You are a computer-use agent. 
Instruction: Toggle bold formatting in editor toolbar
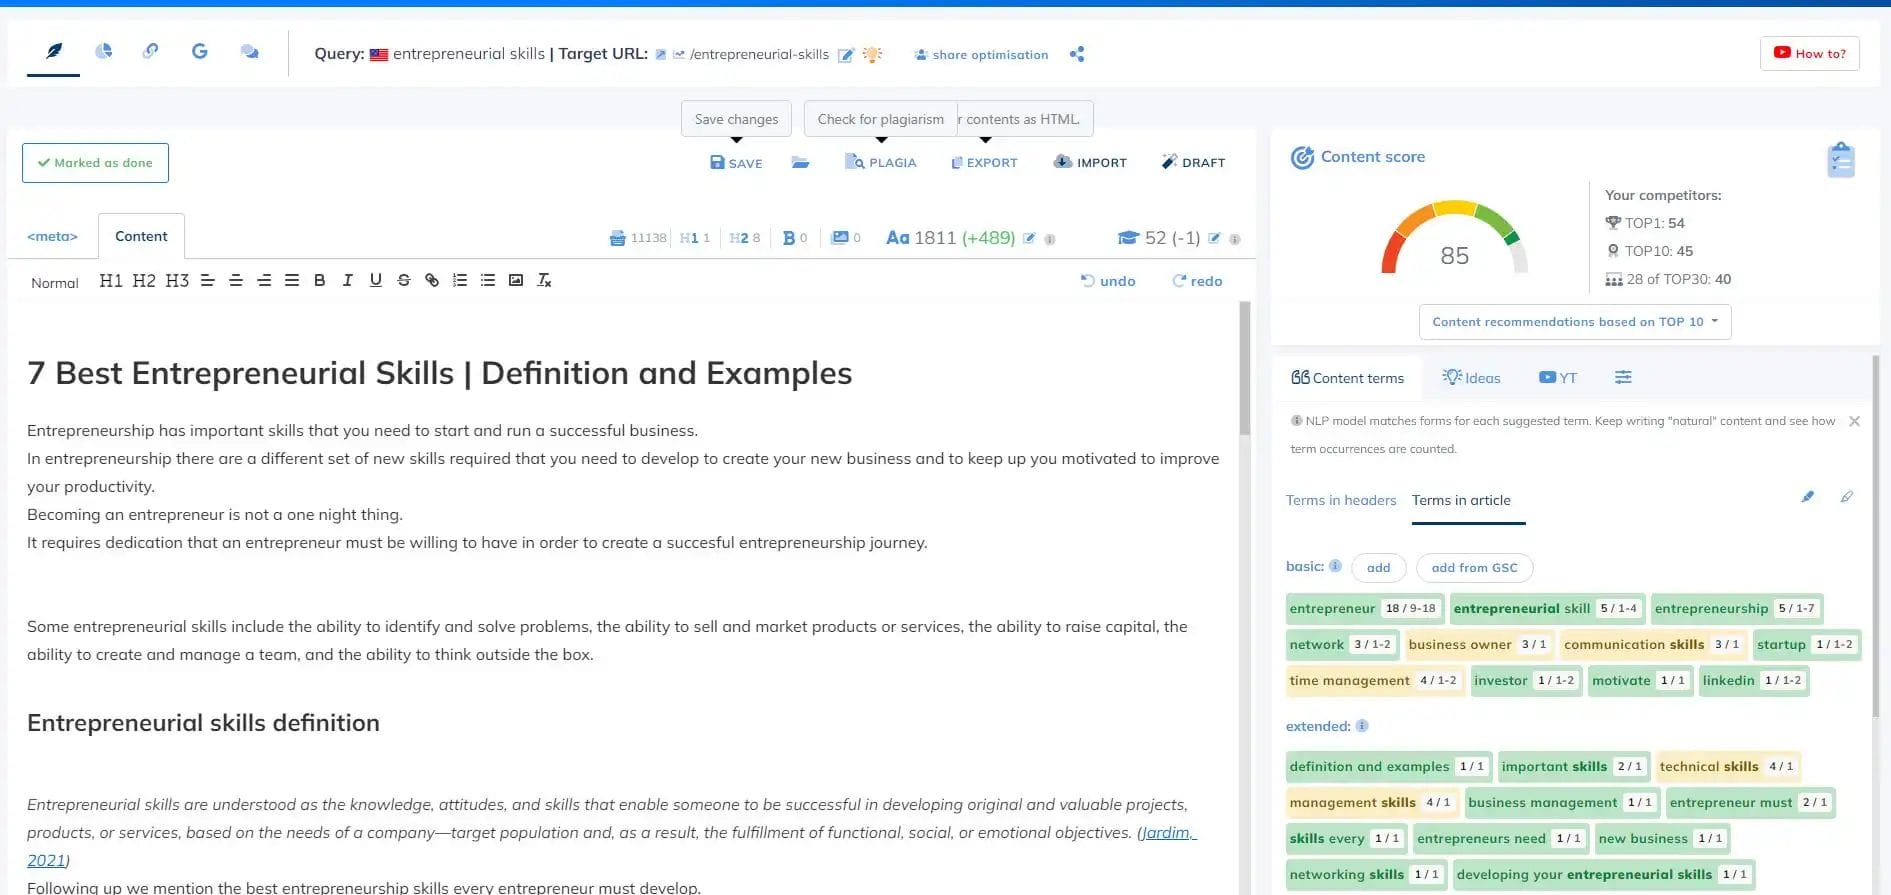point(320,280)
